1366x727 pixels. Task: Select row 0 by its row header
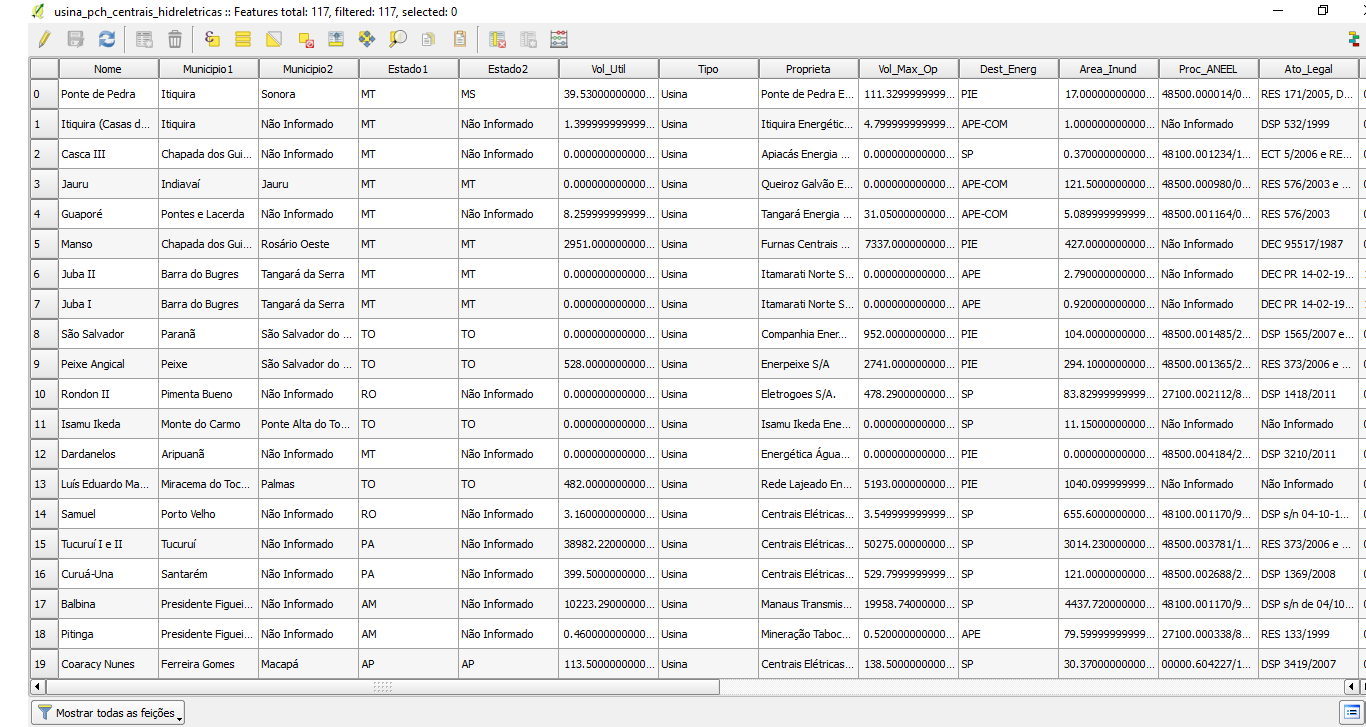coord(44,94)
